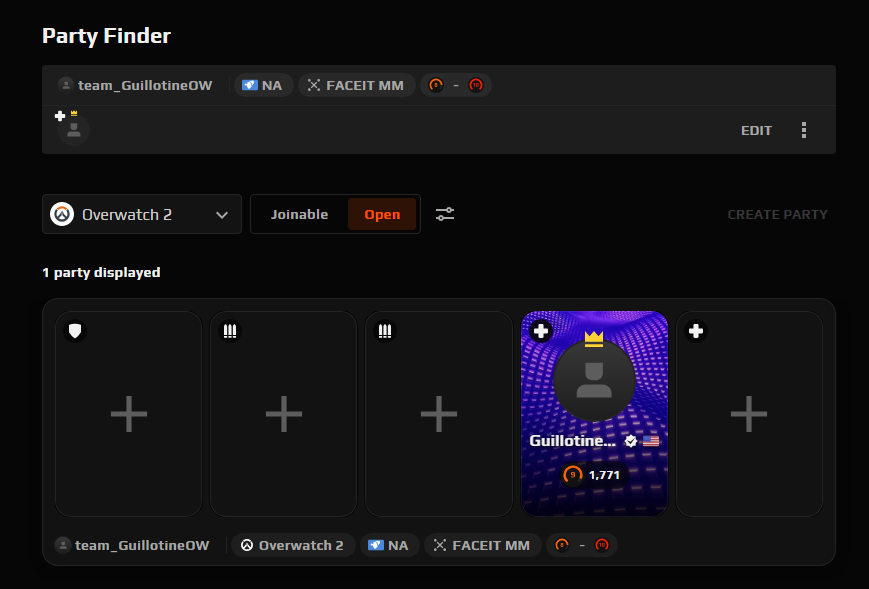
Task: Join the first damage role slot
Action: tap(283, 414)
